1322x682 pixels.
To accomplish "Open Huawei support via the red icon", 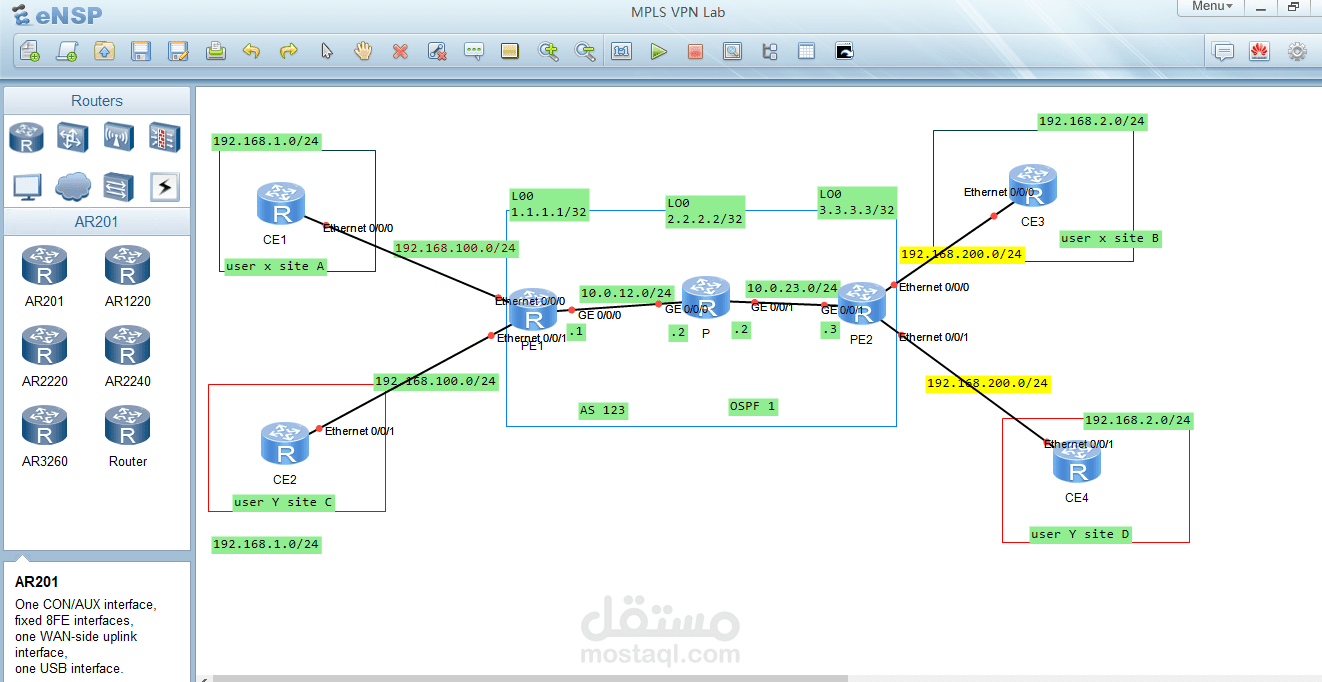I will (x=1259, y=51).
